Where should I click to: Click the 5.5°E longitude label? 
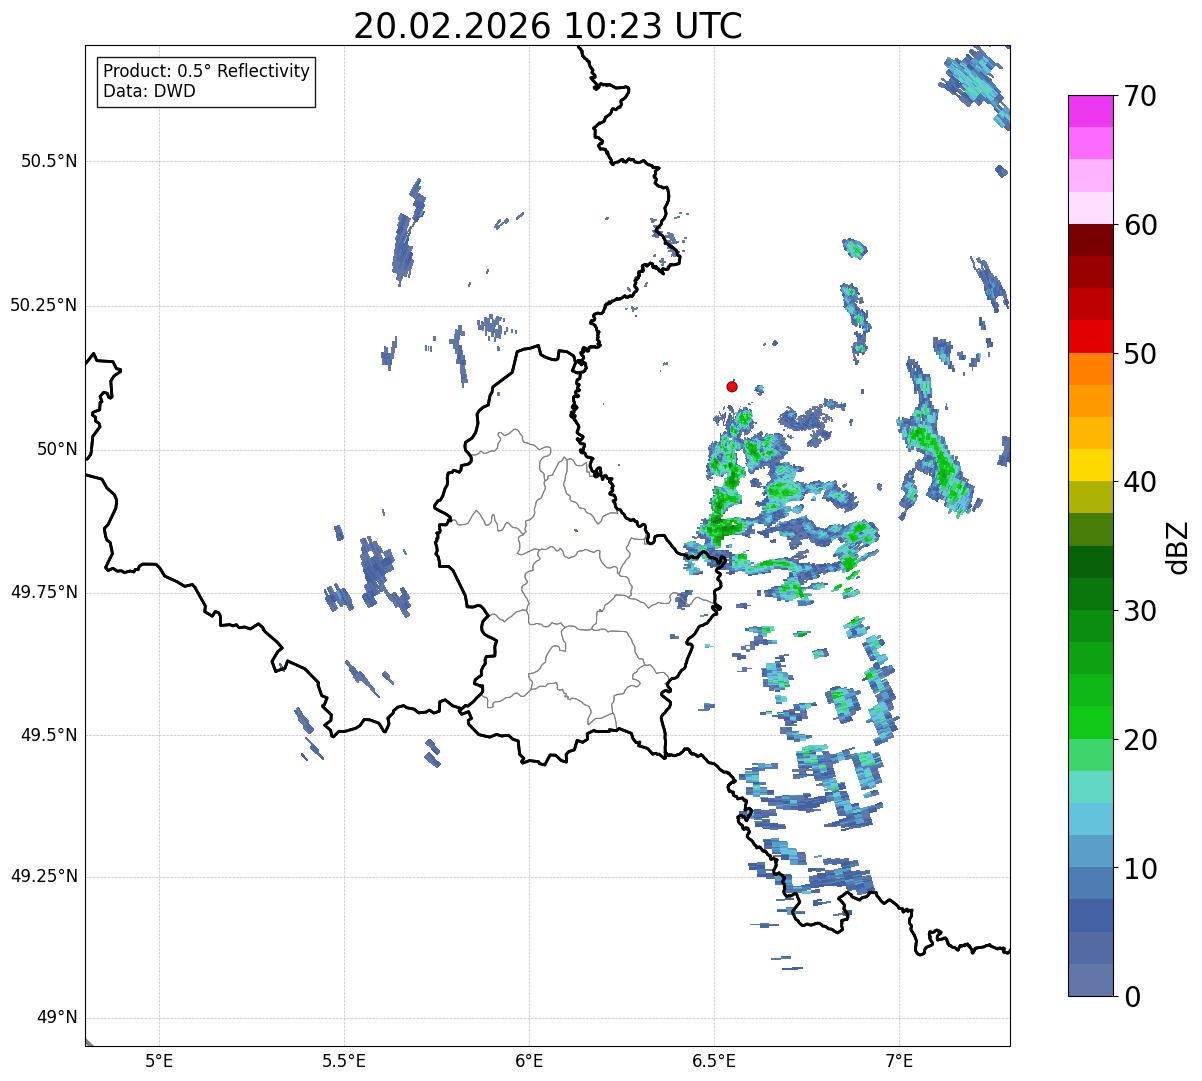click(344, 1060)
